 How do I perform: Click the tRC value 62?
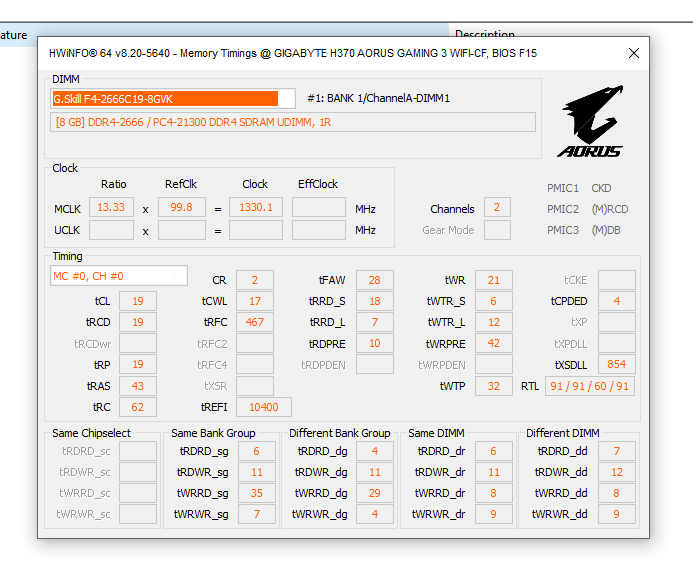(137, 407)
